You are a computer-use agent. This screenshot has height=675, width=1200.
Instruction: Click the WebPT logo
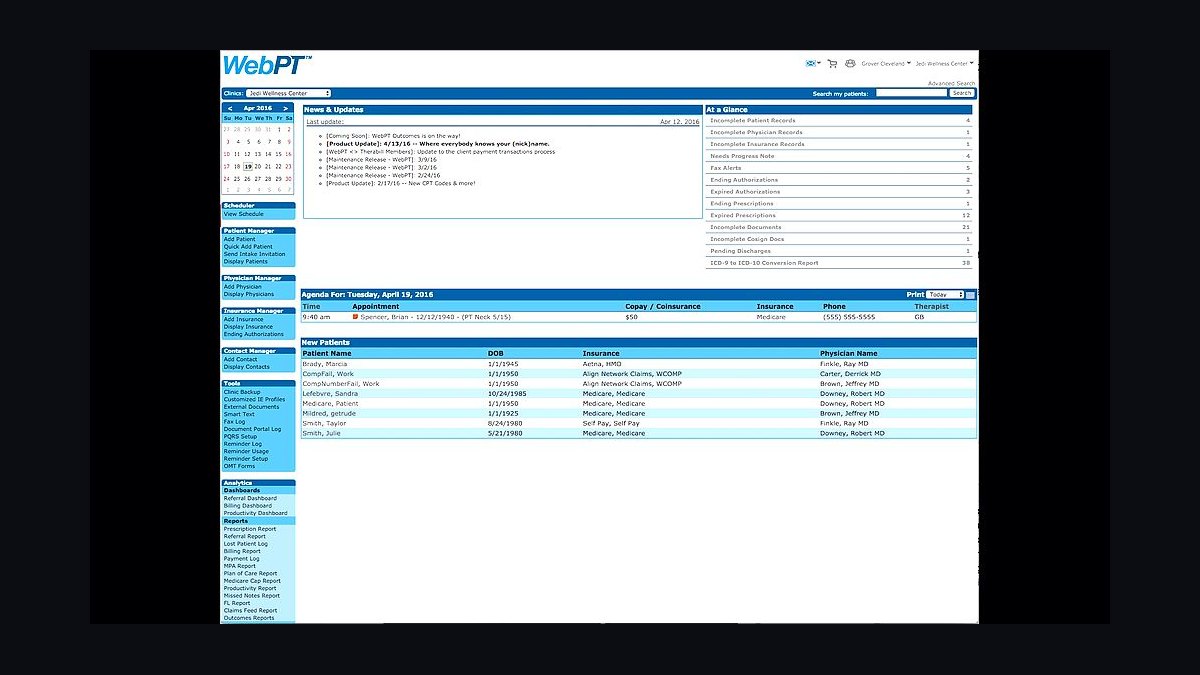[x=267, y=65]
